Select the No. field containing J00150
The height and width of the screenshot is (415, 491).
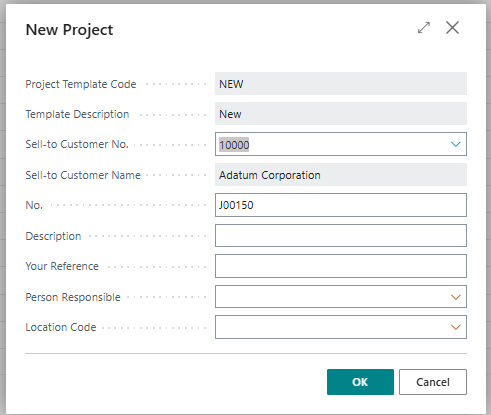click(341, 205)
